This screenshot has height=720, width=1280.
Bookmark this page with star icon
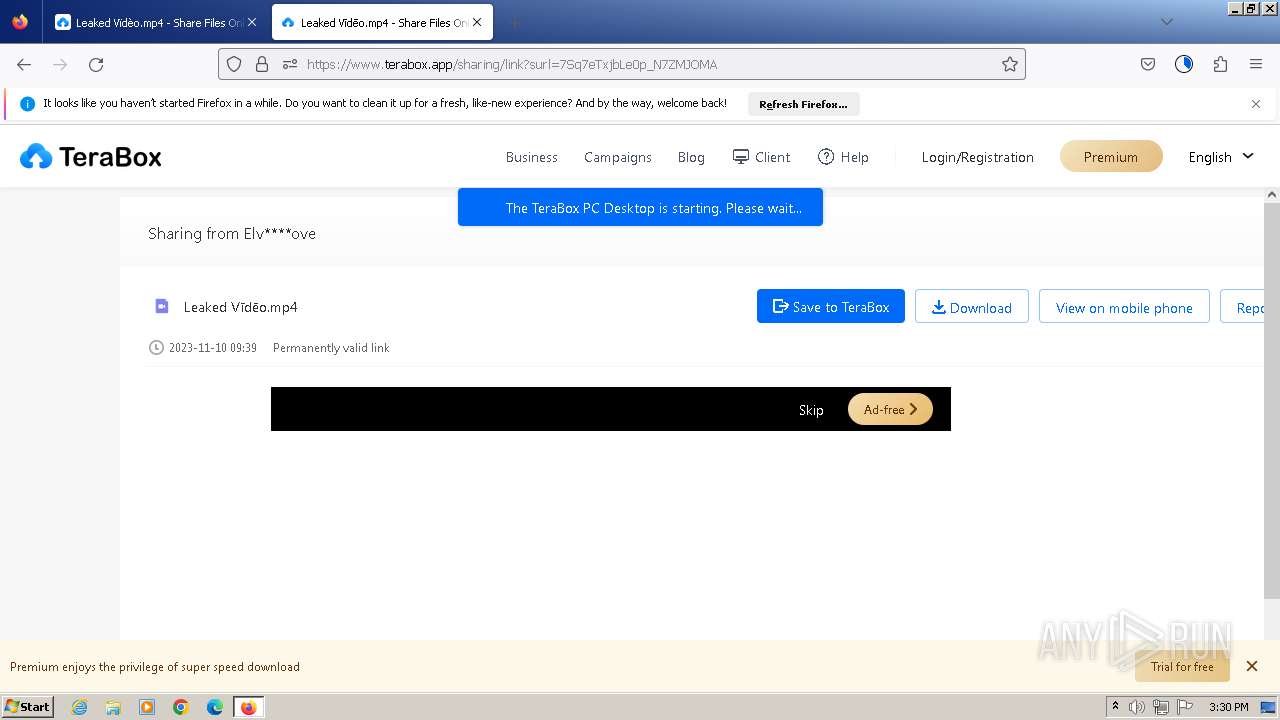click(x=1010, y=64)
